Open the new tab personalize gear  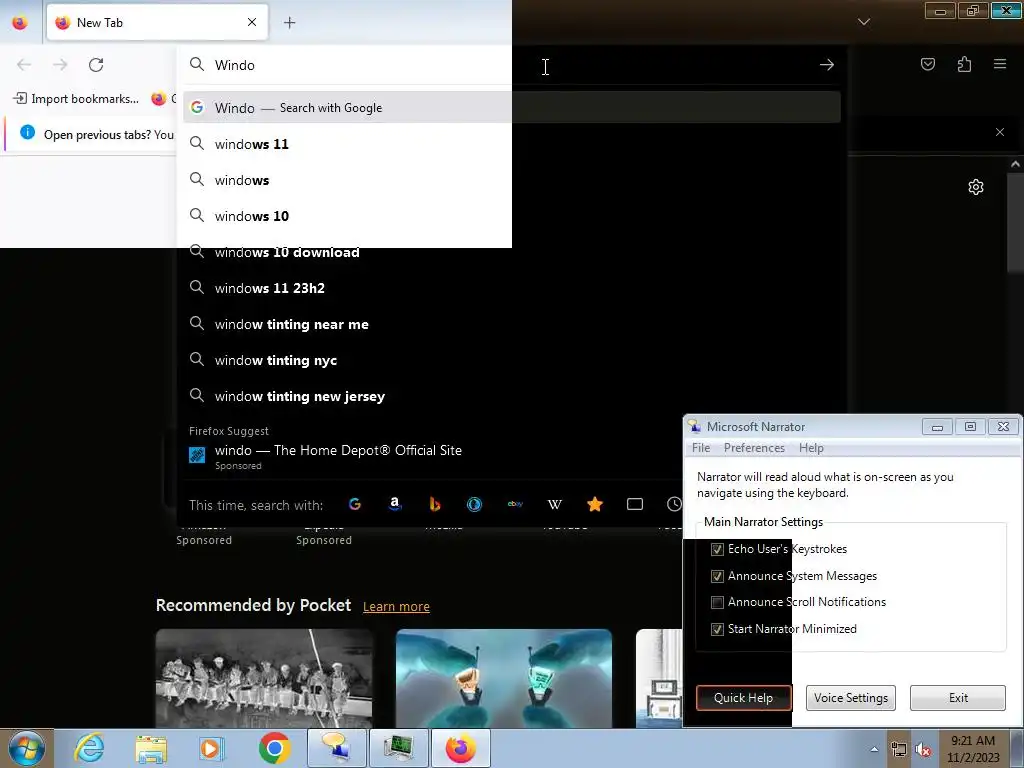click(x=976, y=187)
